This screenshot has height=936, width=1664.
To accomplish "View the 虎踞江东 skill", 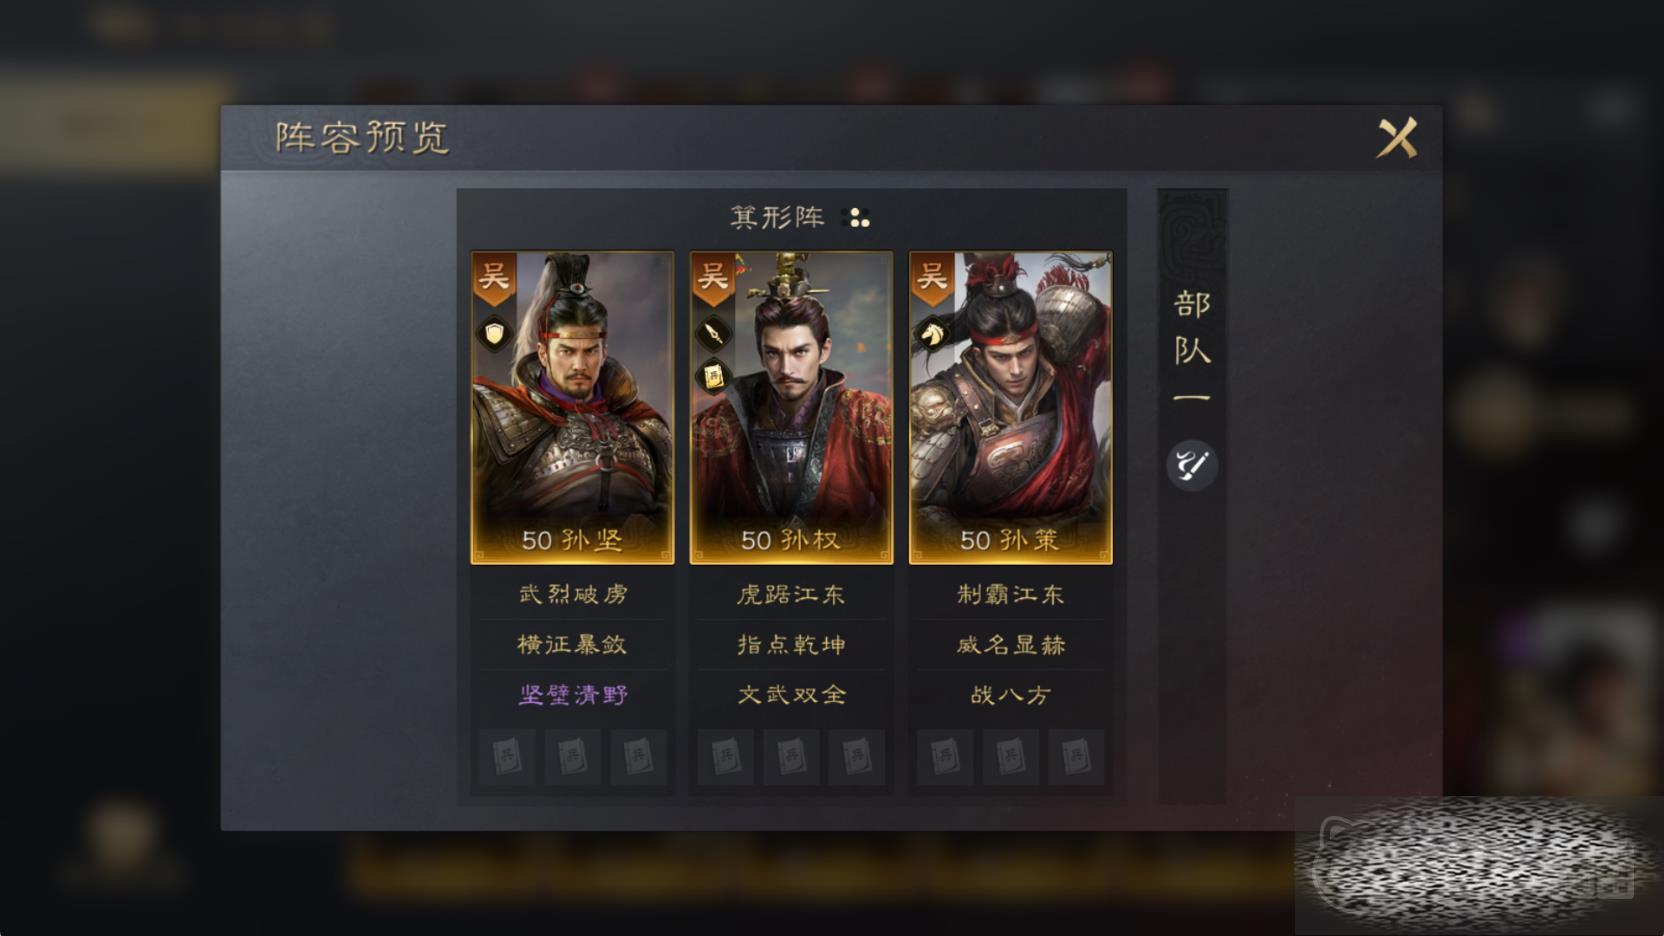I will pyautogui.click(x=791, y=595).
